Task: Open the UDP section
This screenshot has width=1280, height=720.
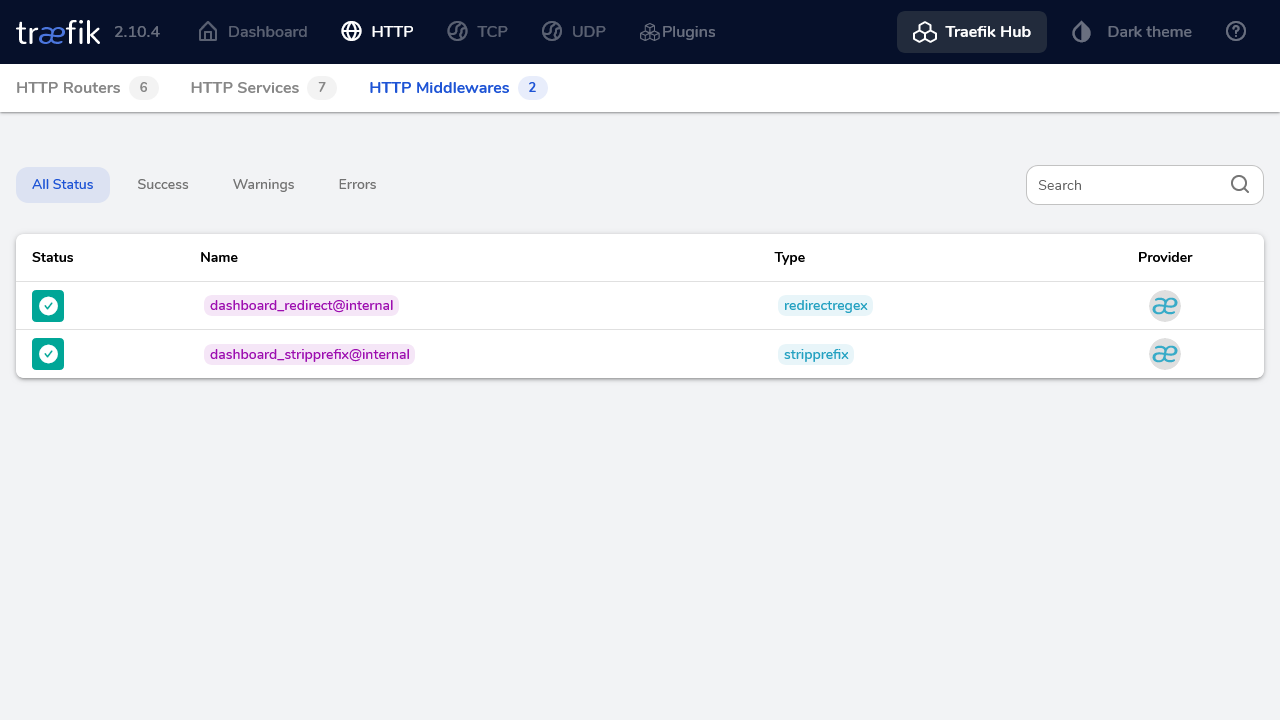Action: tap(573, 32)
